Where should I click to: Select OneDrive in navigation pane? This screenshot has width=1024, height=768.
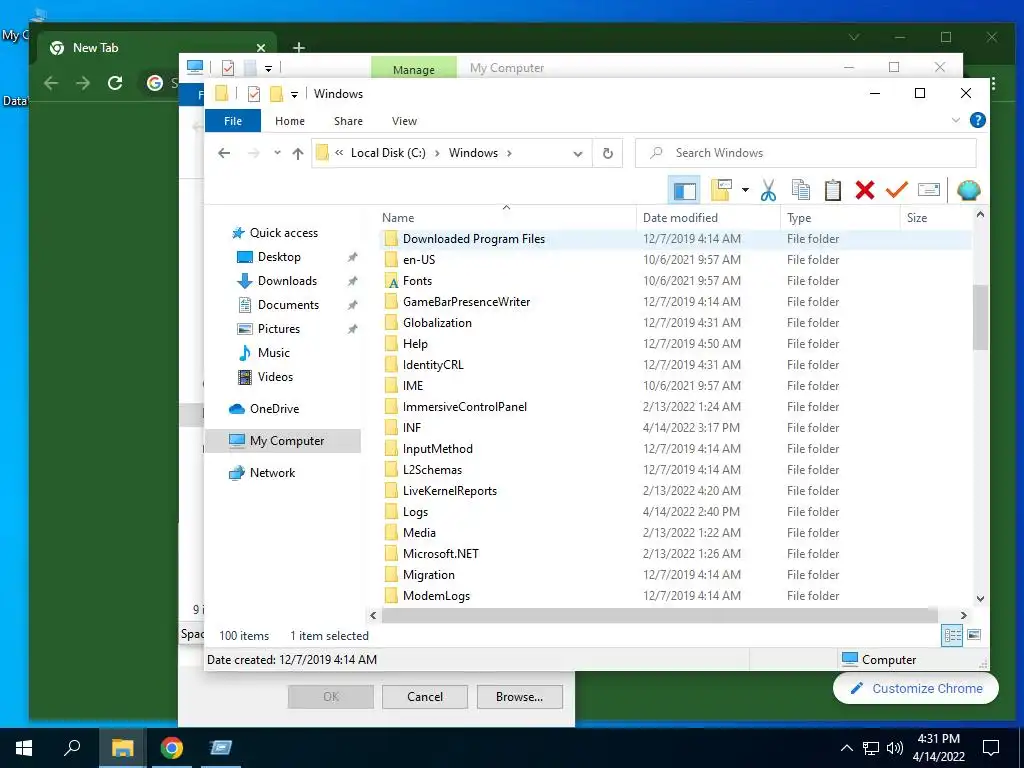coord(264,409)
